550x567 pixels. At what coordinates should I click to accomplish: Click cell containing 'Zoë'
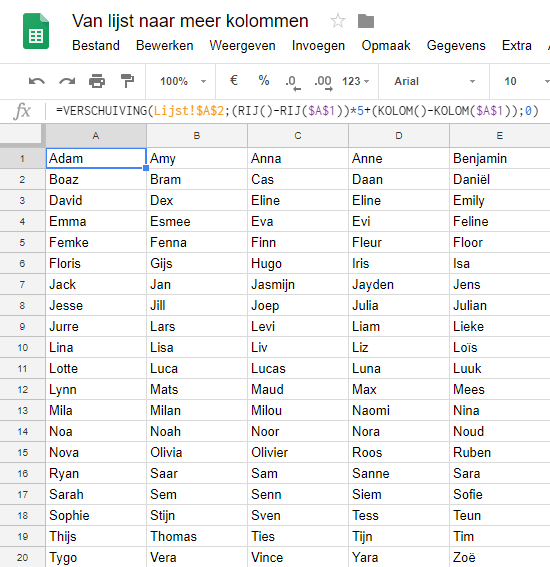[500, 557]
